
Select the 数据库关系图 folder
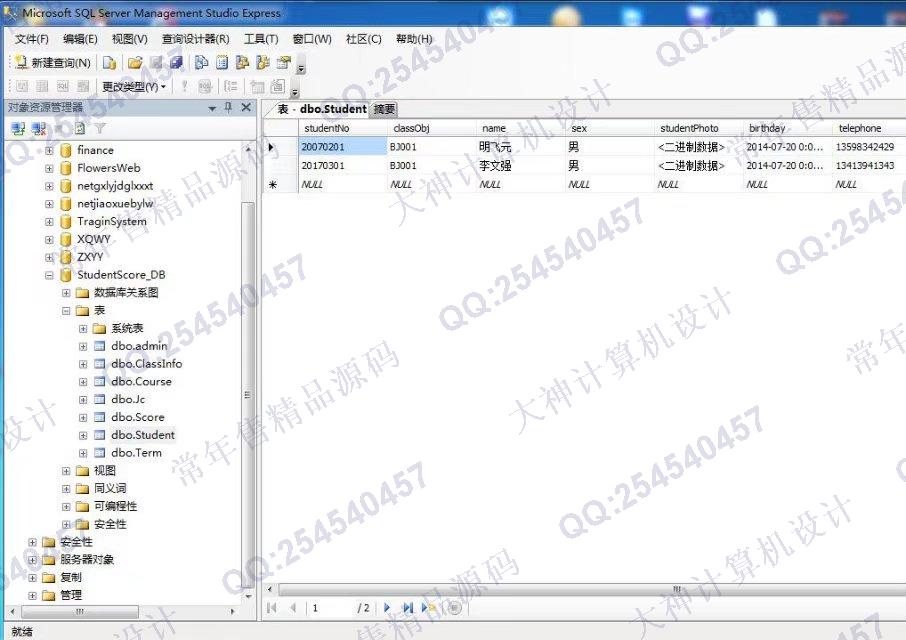point(126,292)
